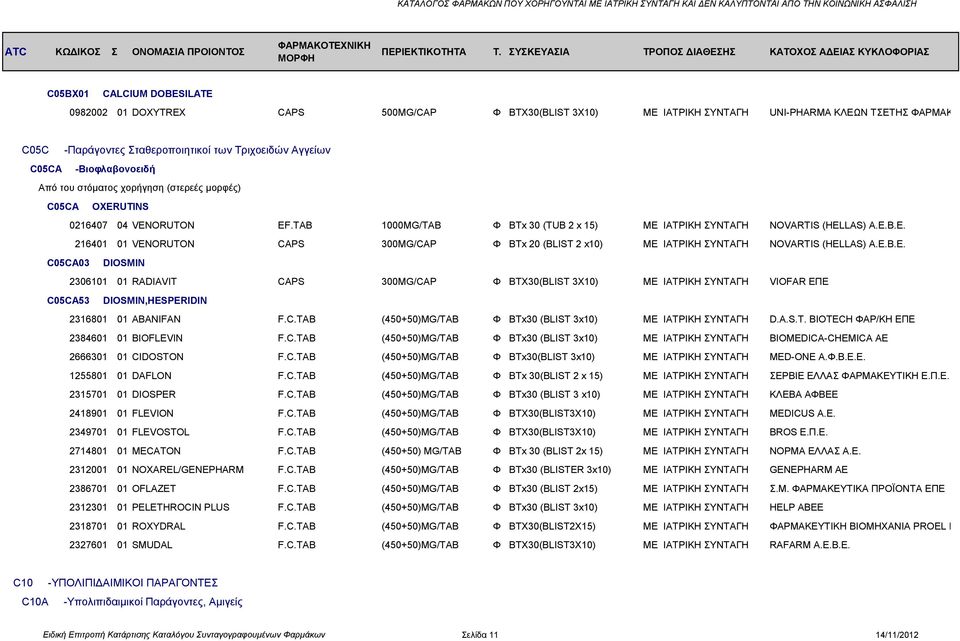This screenshot has width=960, height=641.
Task: Click VENORUTON CAPS row code 216401
Action: click(x=91, y=244)
